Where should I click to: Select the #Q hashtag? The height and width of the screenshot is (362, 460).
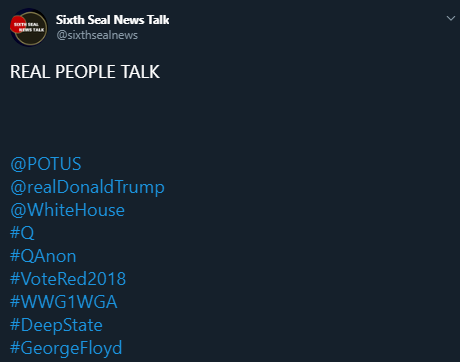tap(22, 233)
